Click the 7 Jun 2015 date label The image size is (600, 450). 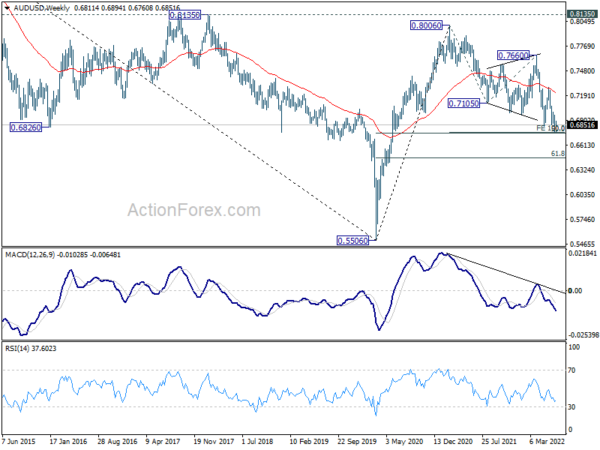(18, 441)
